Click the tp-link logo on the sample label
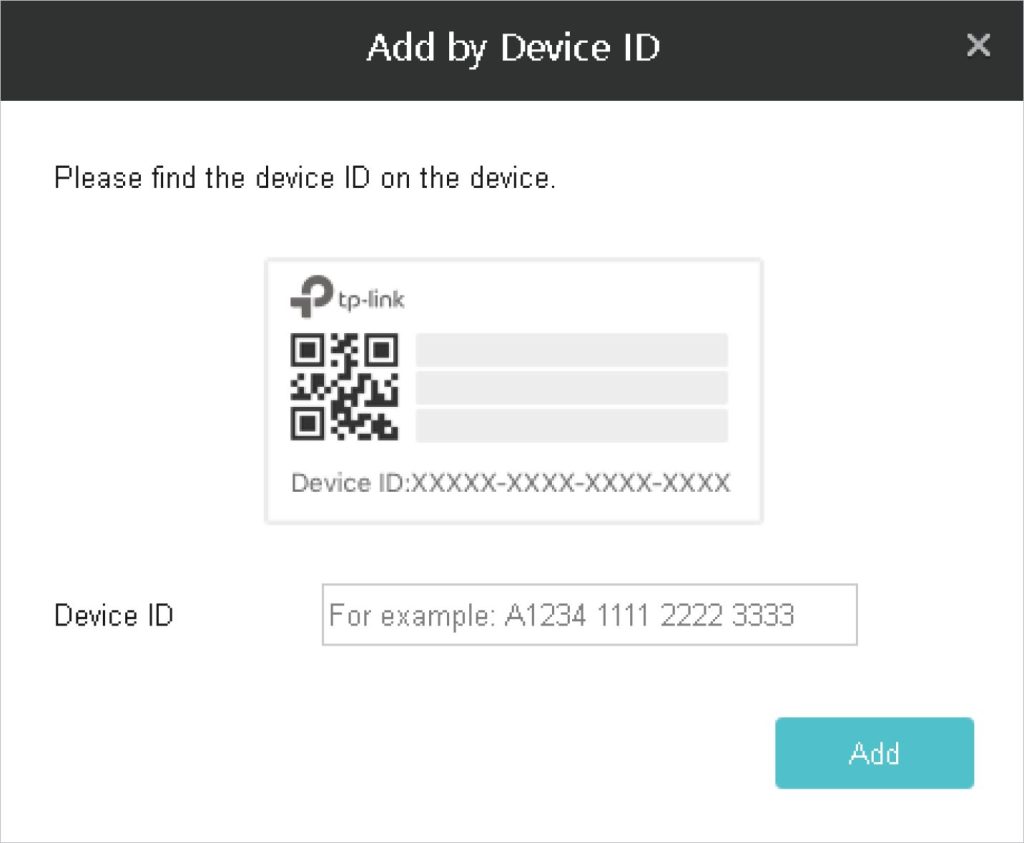The image size is (1024, 843). [345, 297]
